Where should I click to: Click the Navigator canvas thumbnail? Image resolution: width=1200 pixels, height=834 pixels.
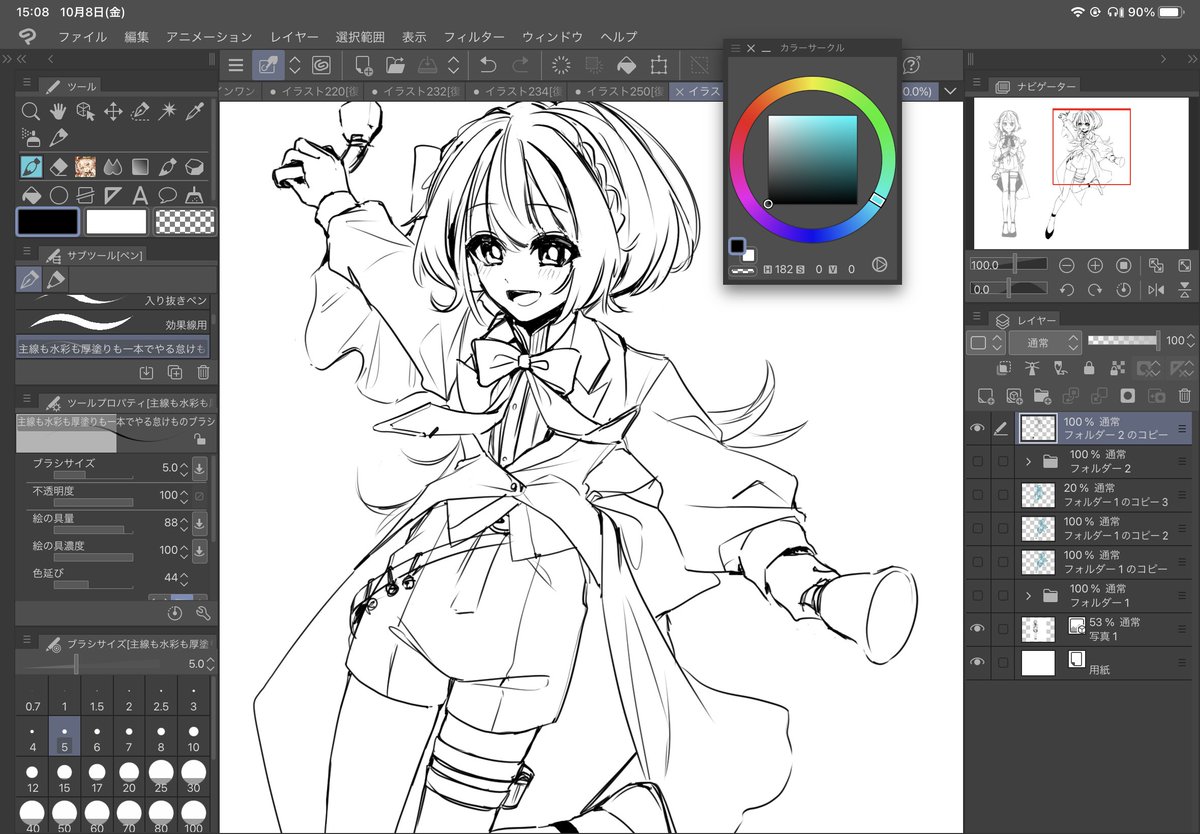pyautogui.click(x=1081, y=172)
